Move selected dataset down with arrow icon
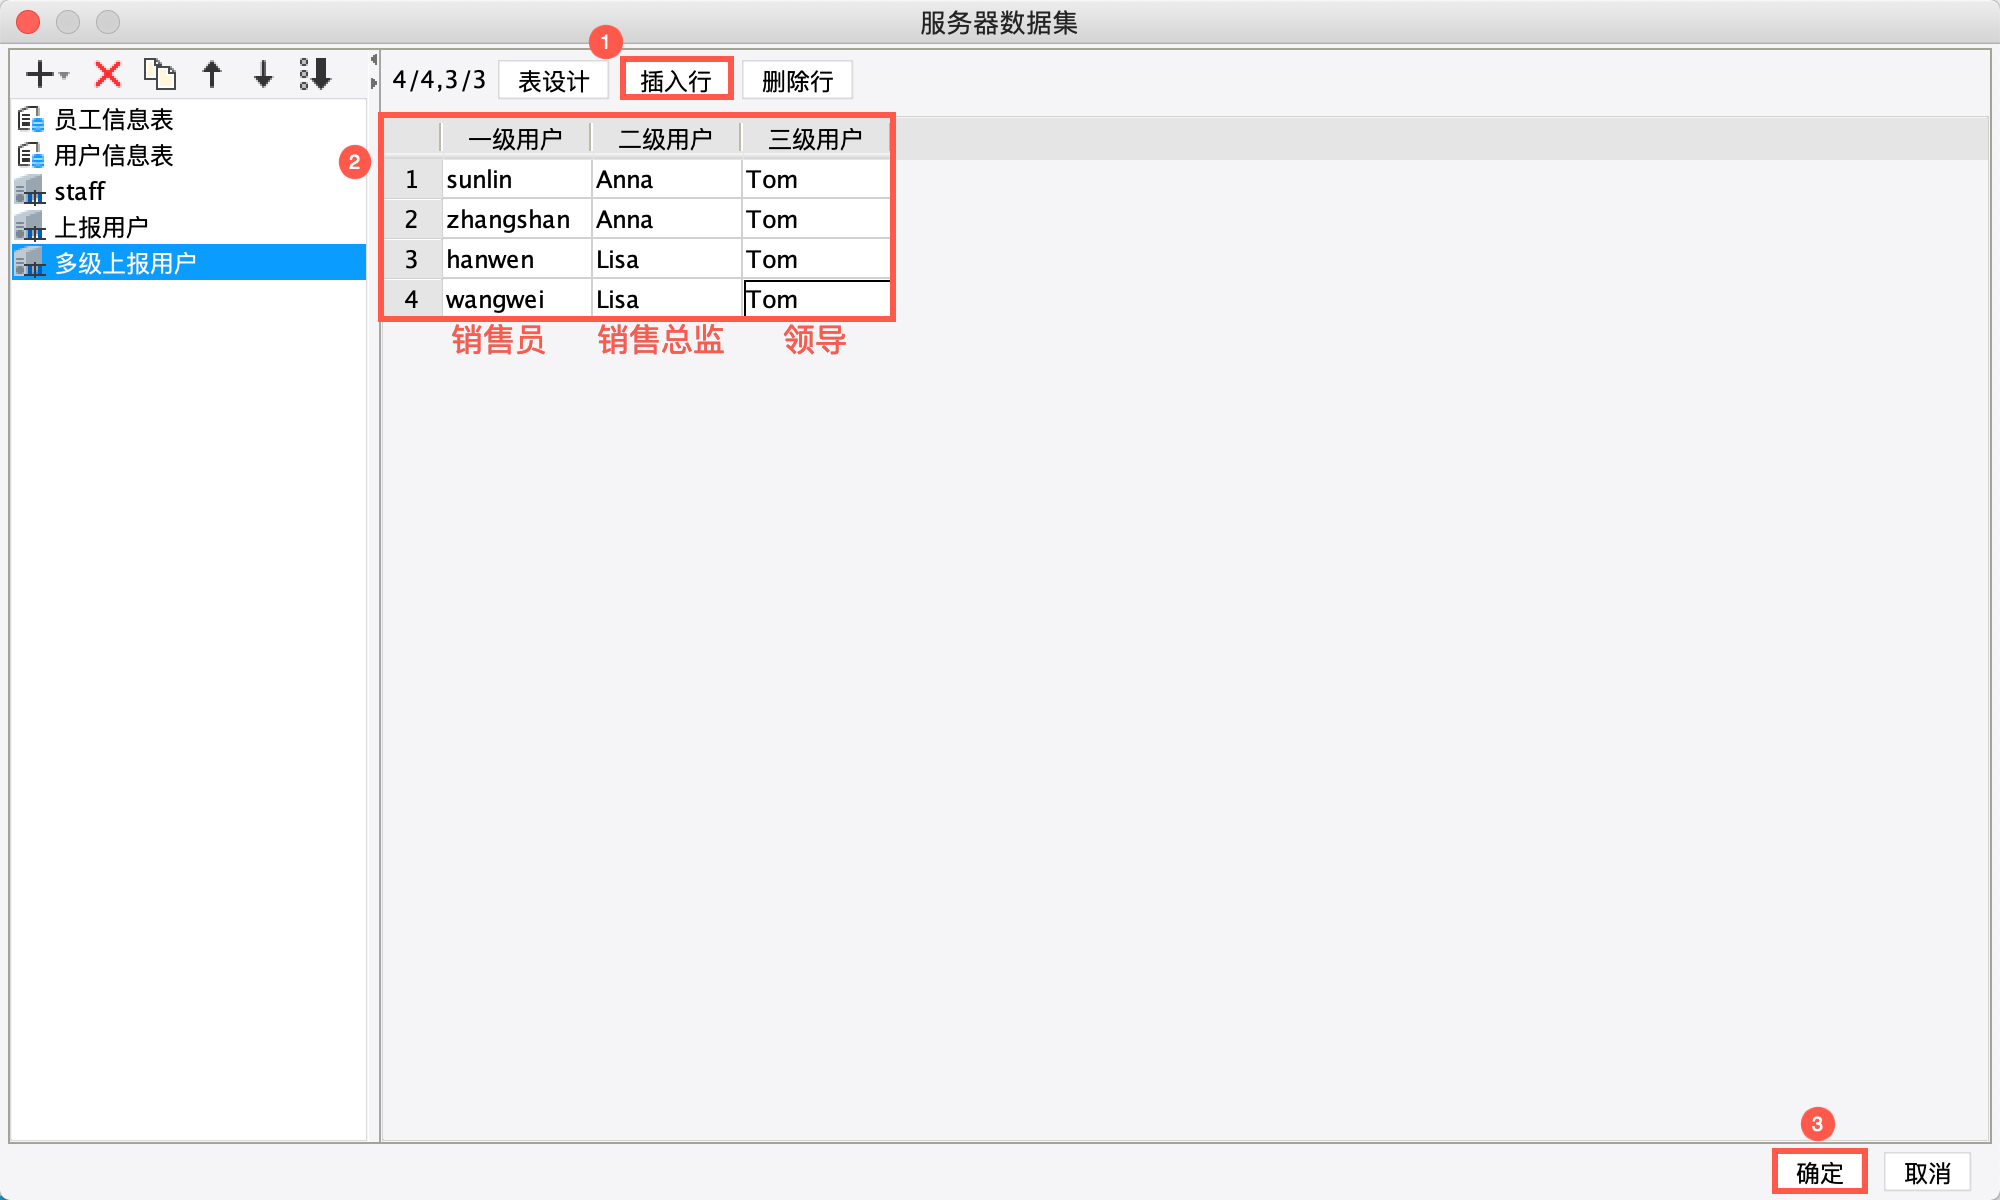 (263, 74)
